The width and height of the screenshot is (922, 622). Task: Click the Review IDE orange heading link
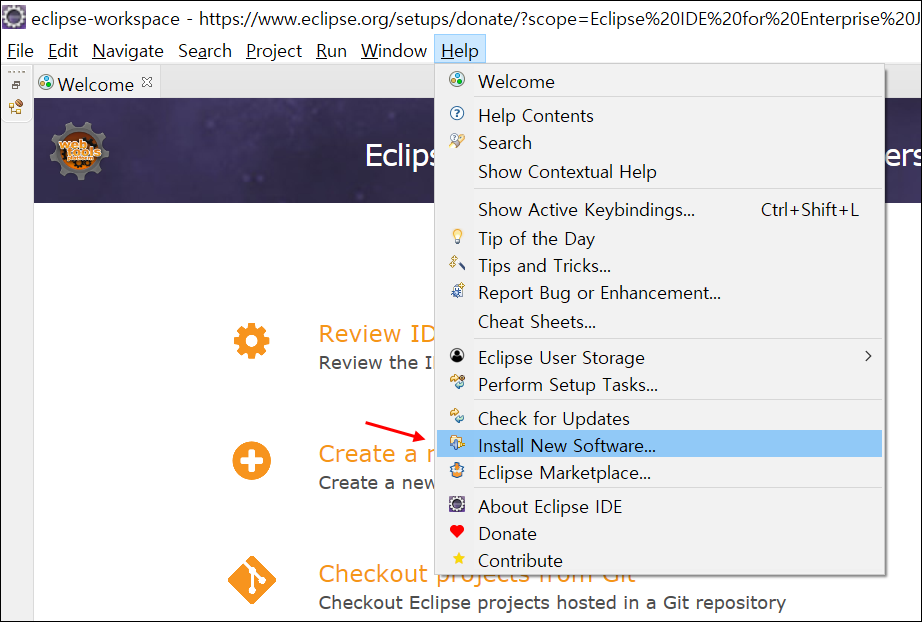tap(376, 334)
